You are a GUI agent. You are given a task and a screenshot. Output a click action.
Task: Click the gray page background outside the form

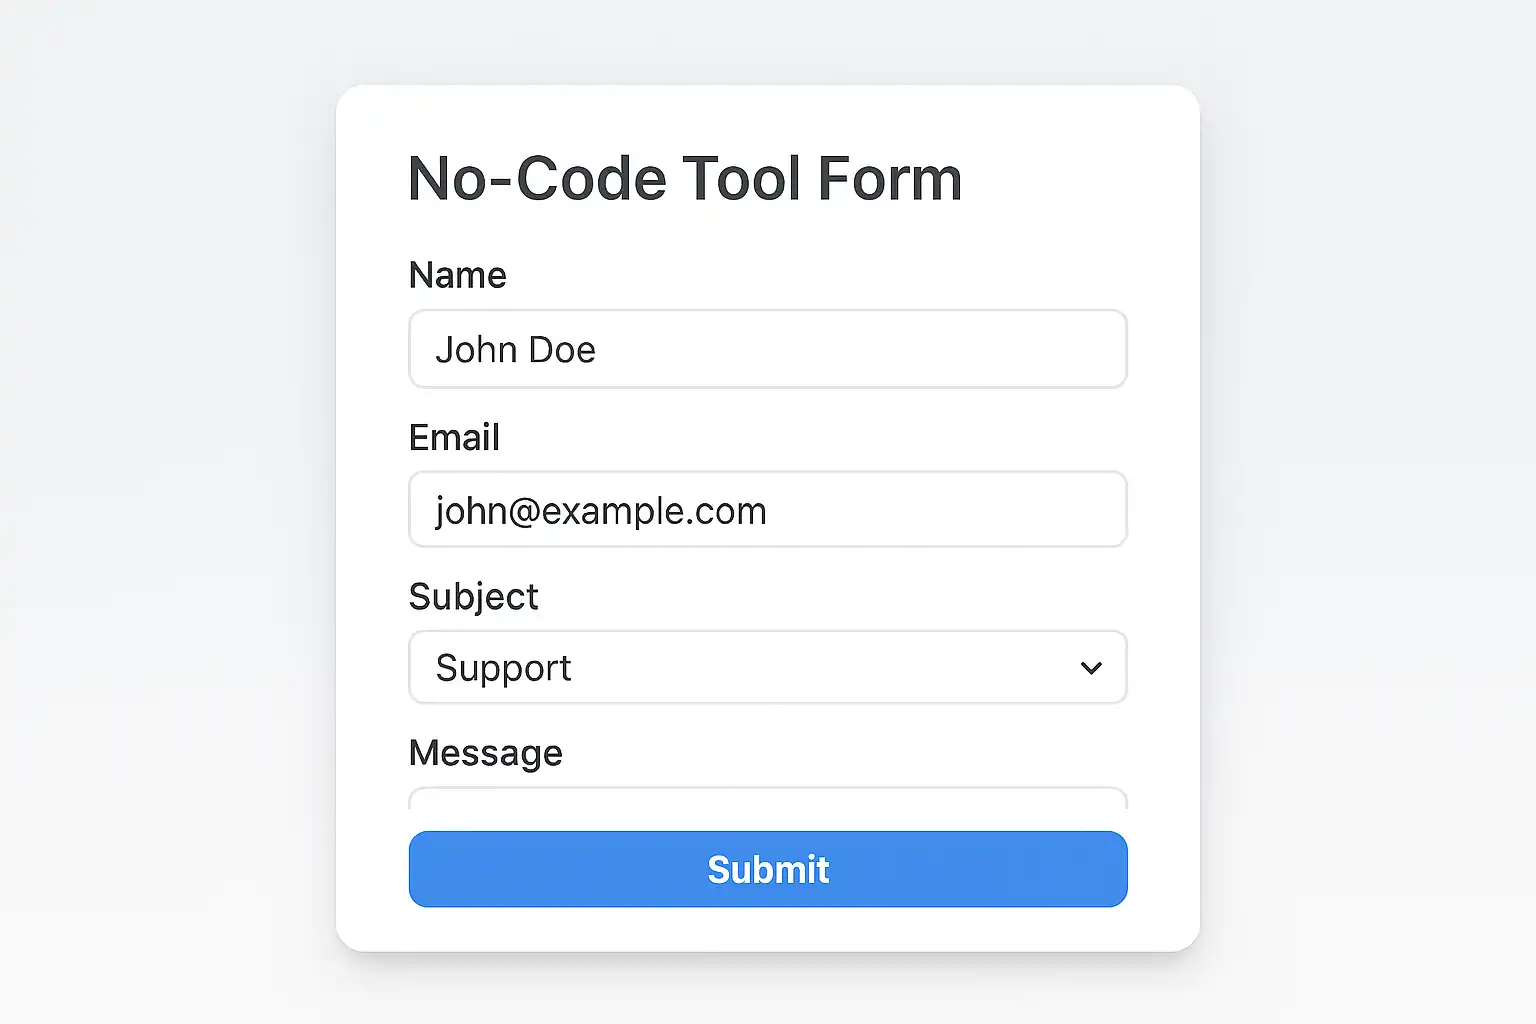click(x=160, y=500)
